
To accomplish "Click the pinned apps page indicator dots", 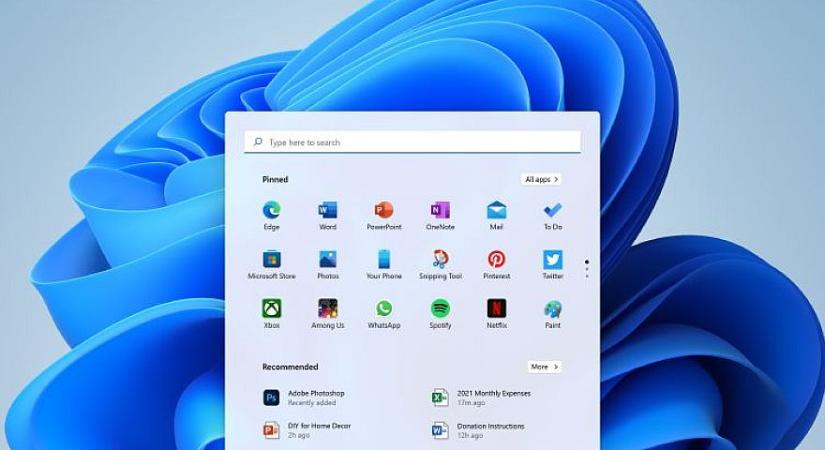I will pyautogui.click(x=587, y=268).
